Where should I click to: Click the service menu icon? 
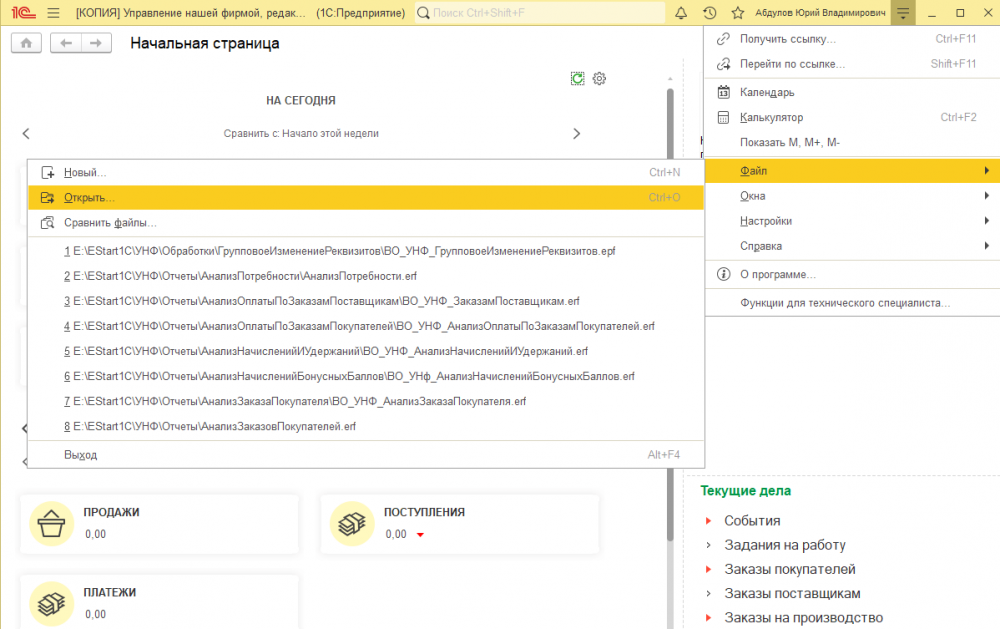pyautogui.click(x=903, y=13)
